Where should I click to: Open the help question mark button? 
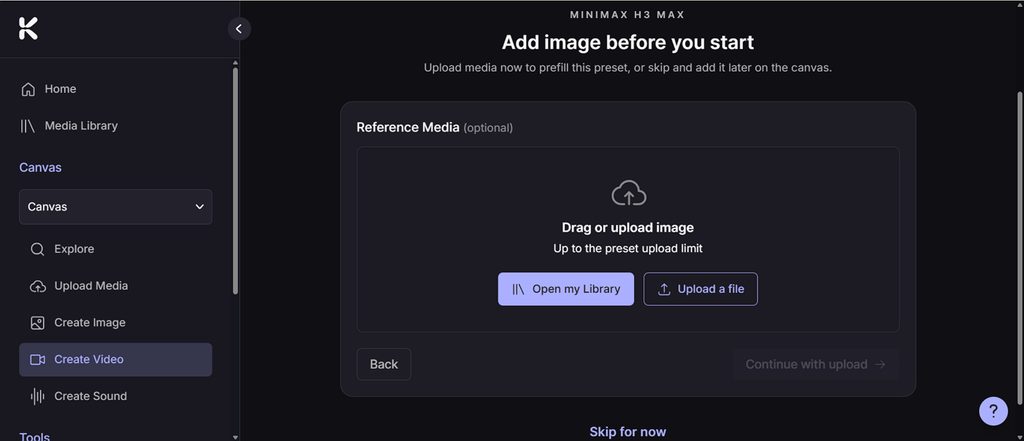pyautogui.click(x=993, y=411)
